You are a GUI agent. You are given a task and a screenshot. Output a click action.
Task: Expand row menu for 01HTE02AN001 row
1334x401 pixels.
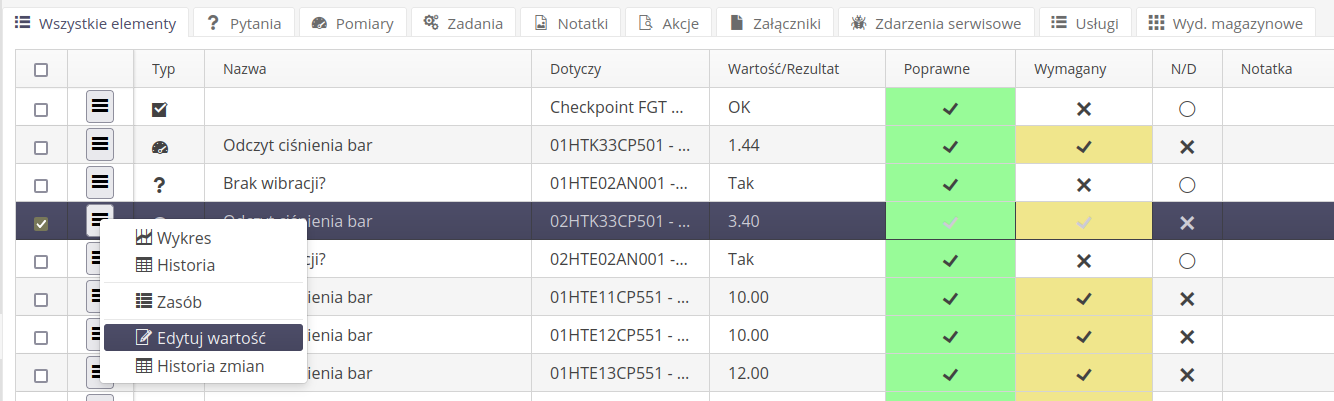100,183
